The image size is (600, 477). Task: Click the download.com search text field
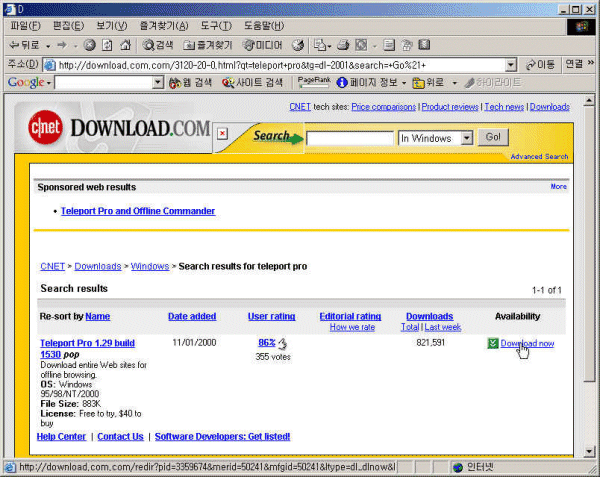coord(350,138)
